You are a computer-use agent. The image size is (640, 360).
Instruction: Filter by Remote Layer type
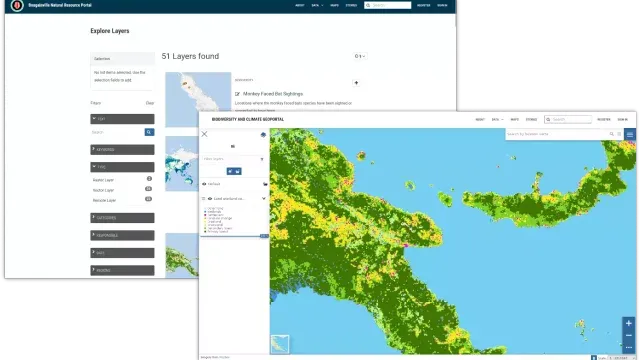[x=104, y=200]
